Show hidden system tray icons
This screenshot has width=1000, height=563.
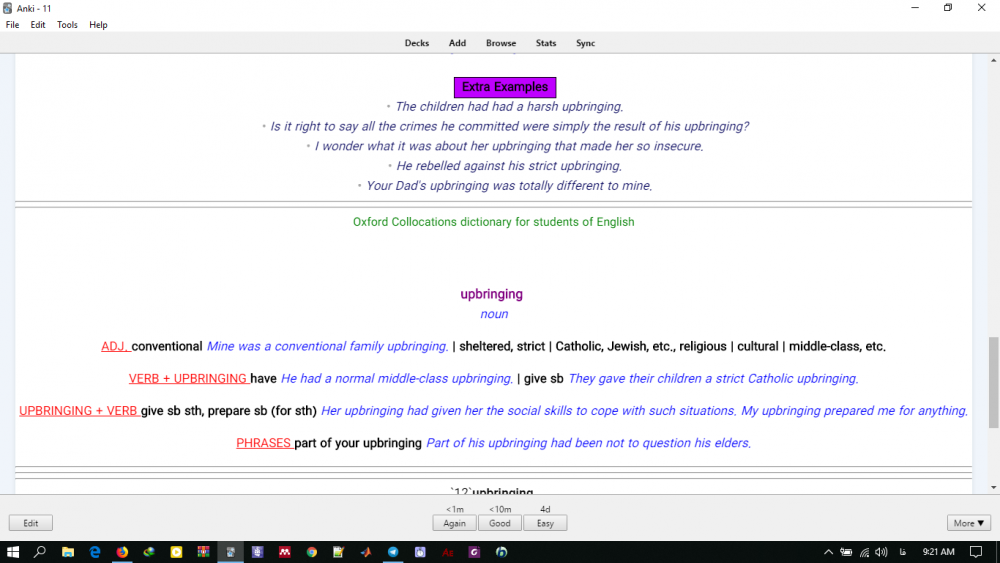828,552
